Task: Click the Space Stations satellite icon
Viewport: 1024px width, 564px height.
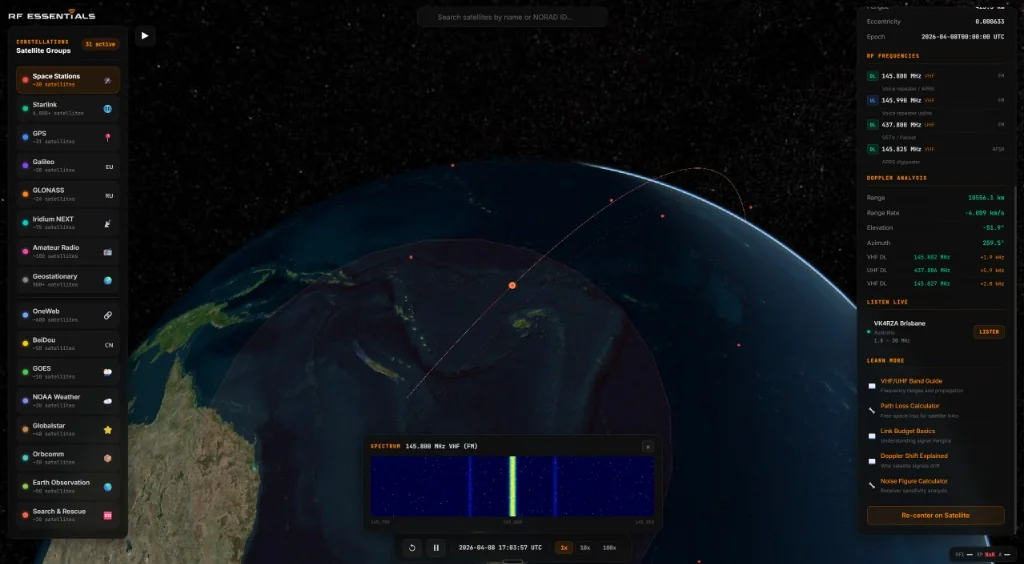Action: coord(108,80)
